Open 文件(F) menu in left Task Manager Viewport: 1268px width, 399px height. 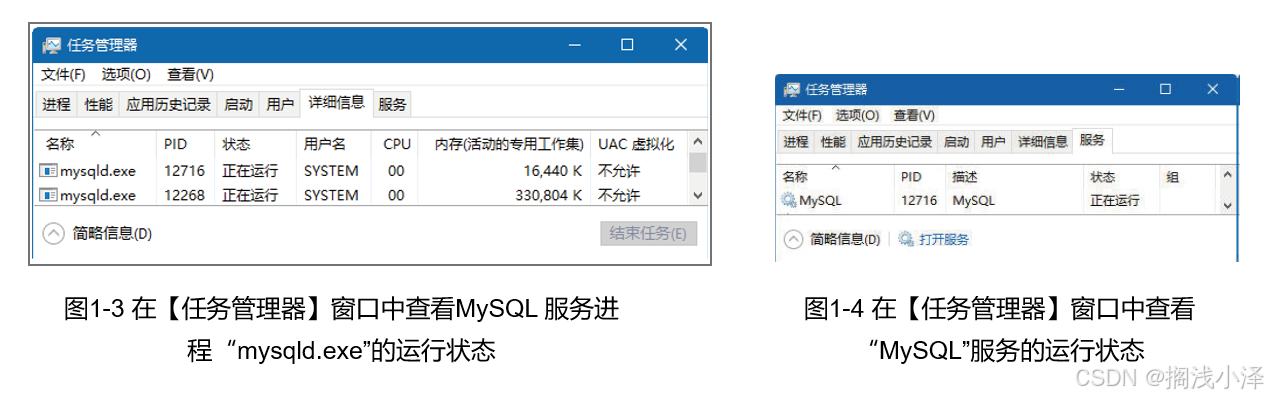63,74
